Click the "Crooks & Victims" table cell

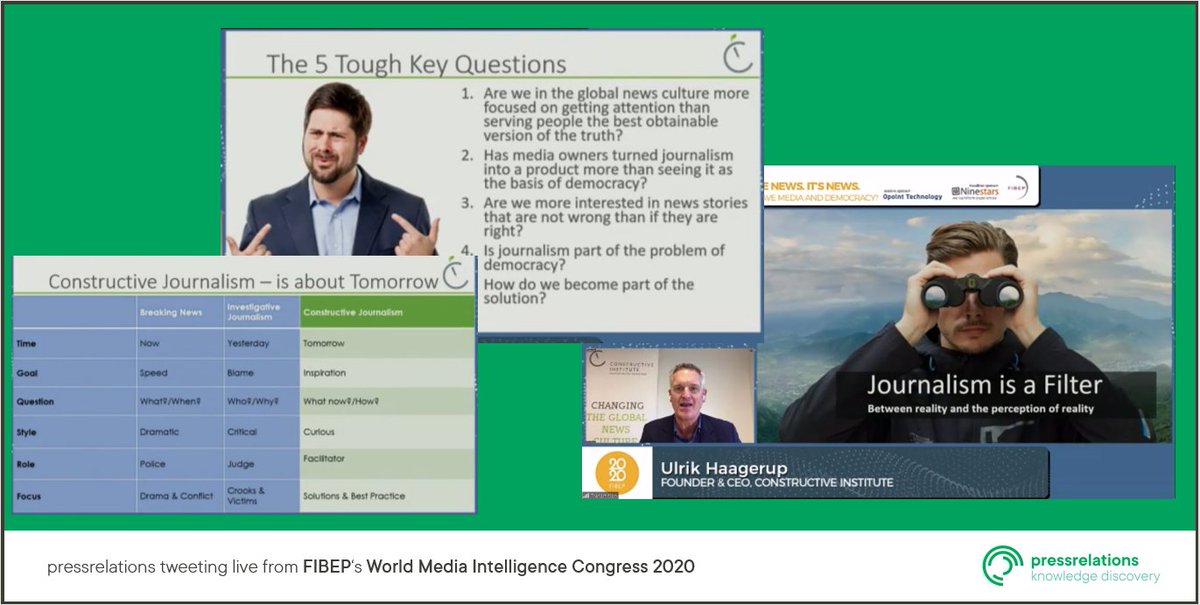[261, 496]
